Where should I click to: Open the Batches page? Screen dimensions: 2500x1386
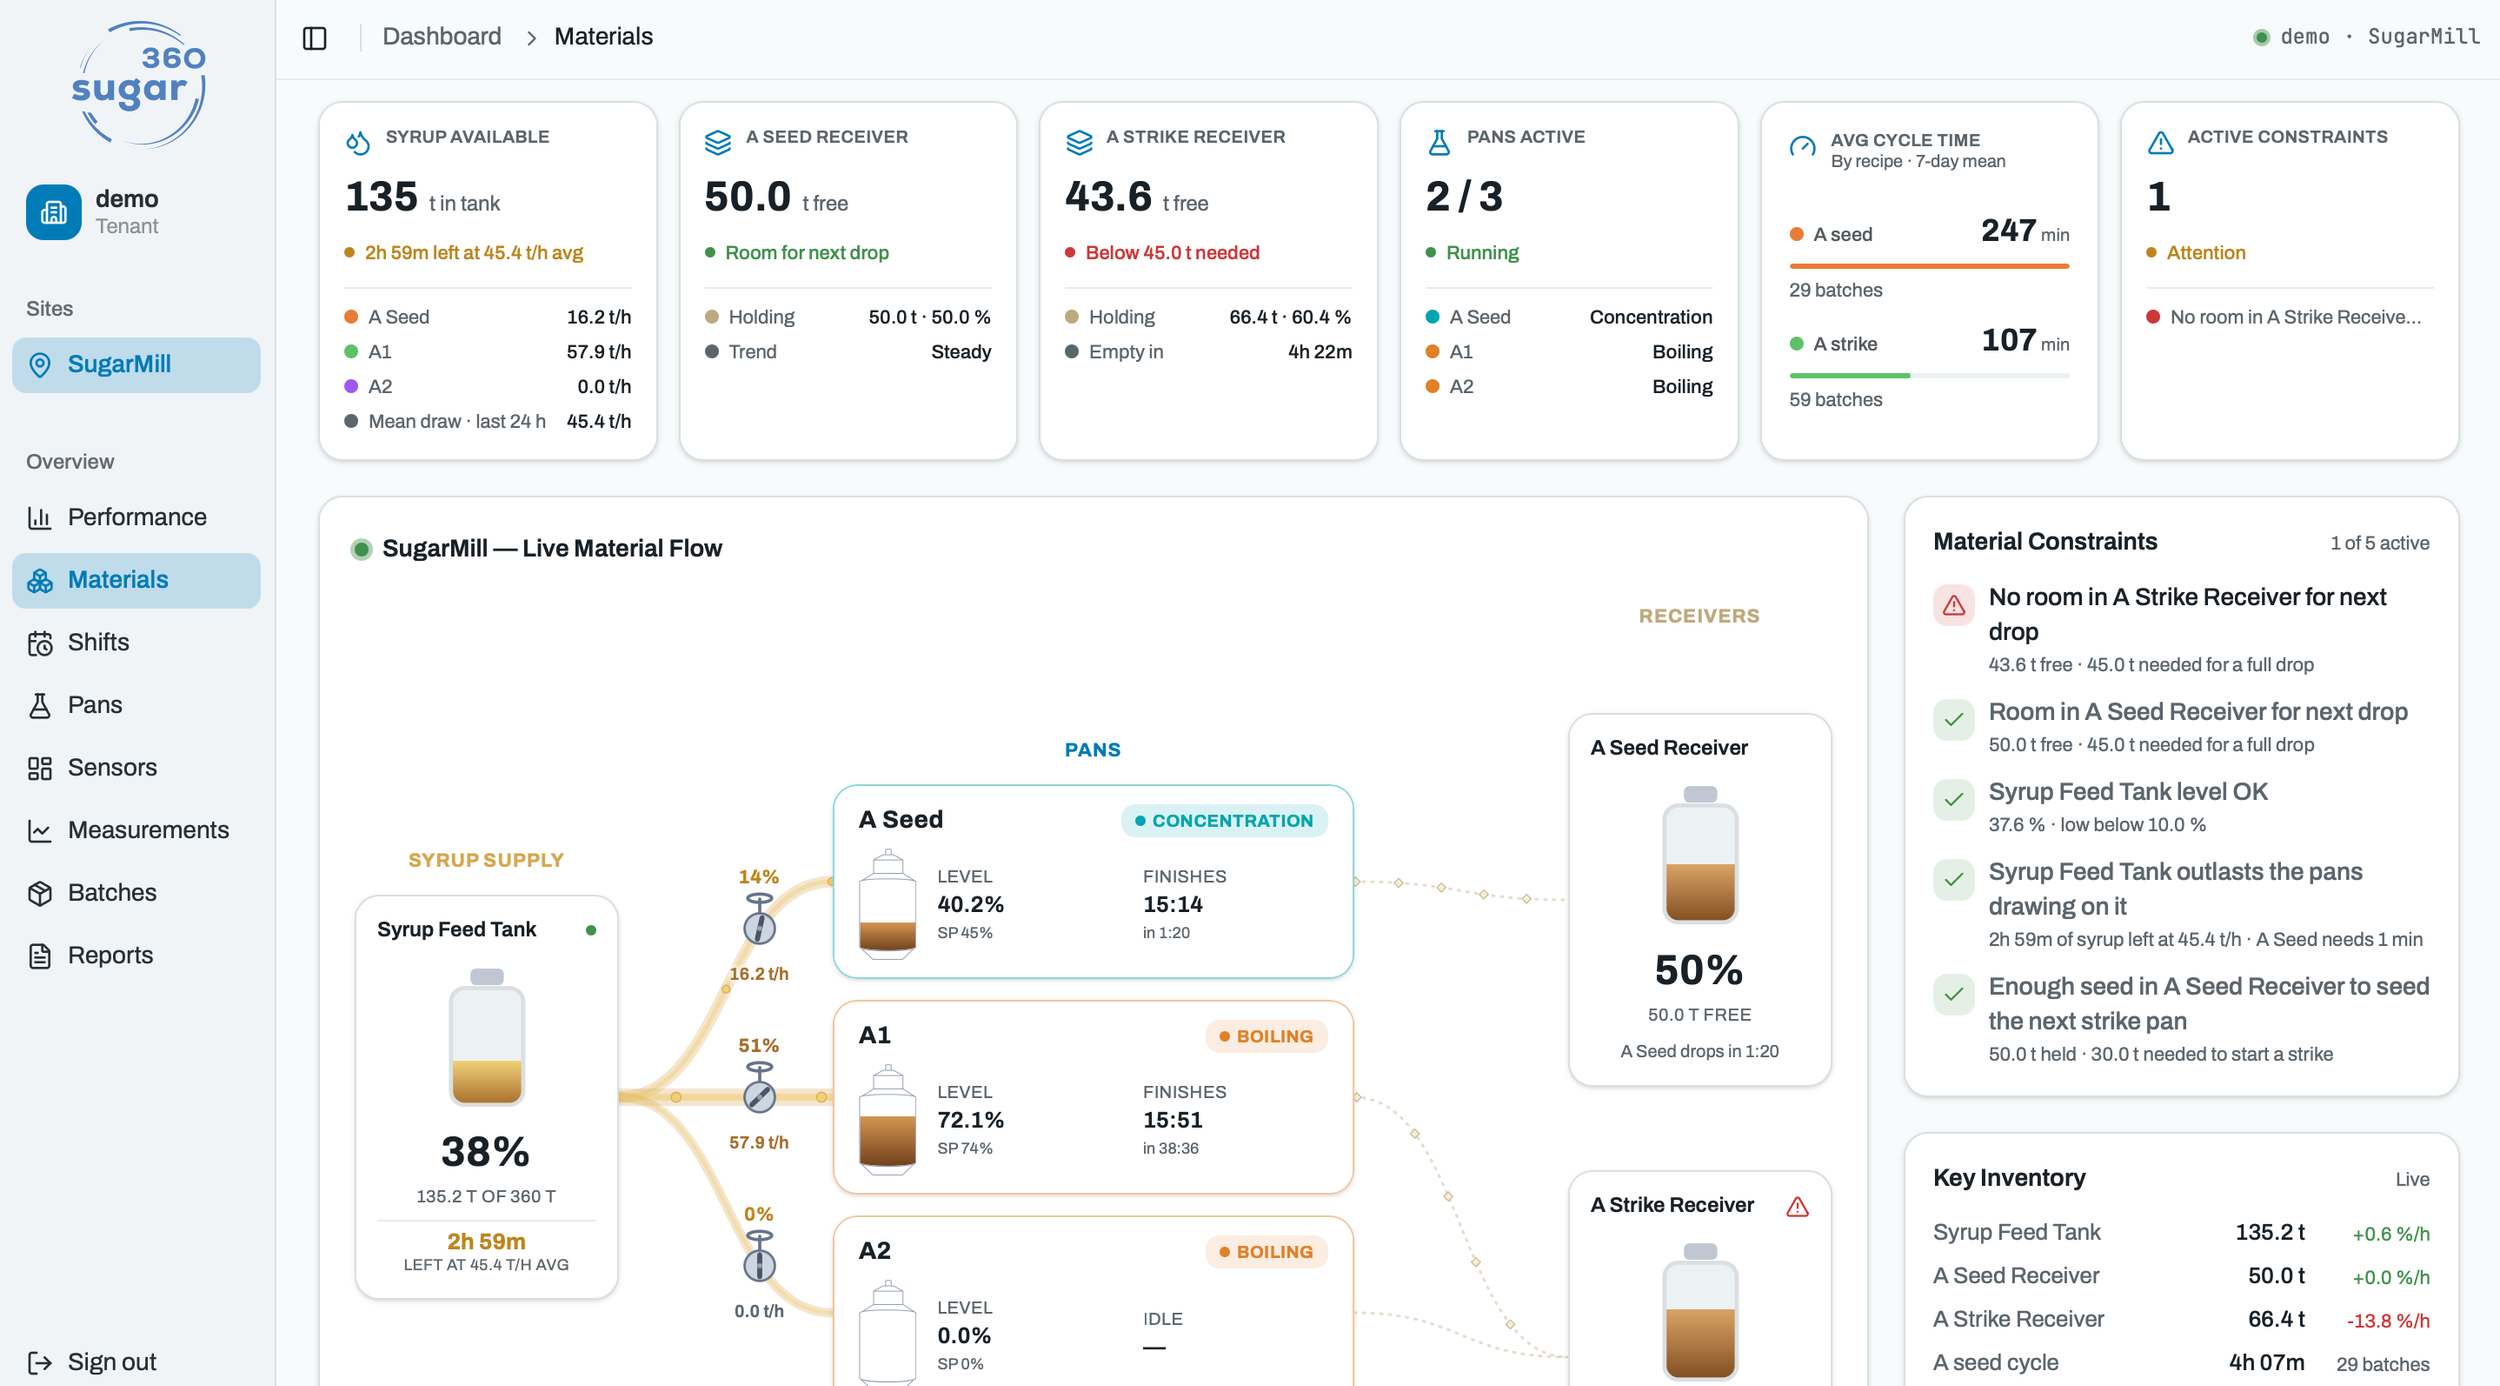tap(136, 893)
